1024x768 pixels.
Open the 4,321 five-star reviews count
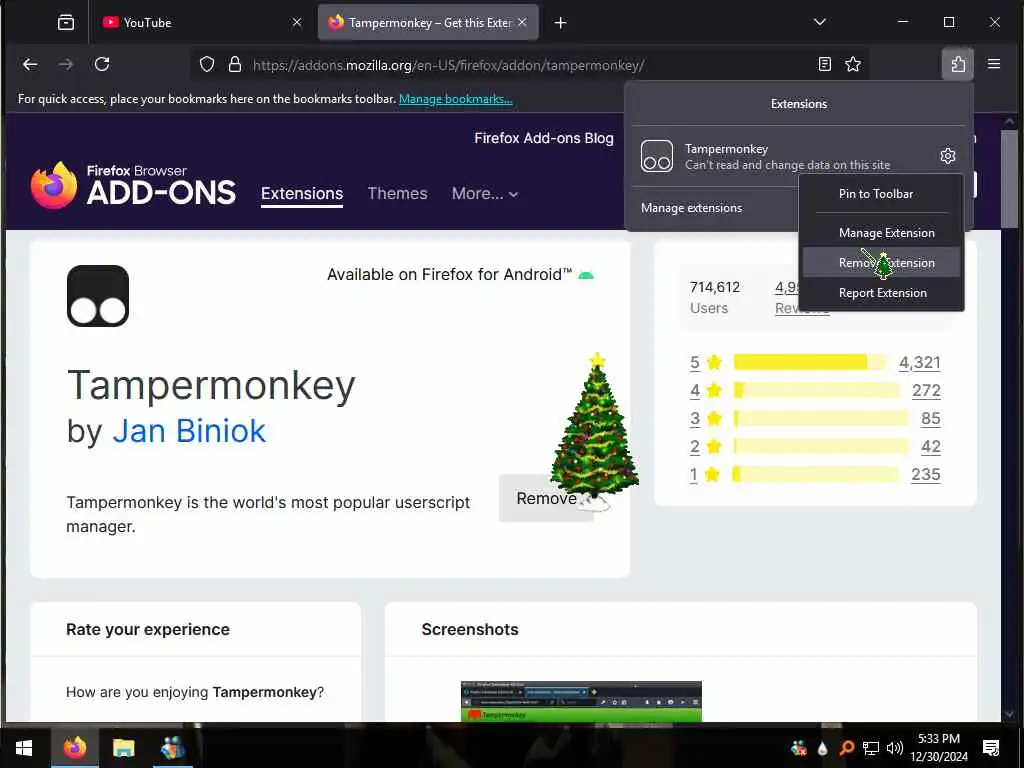(920, 362)
